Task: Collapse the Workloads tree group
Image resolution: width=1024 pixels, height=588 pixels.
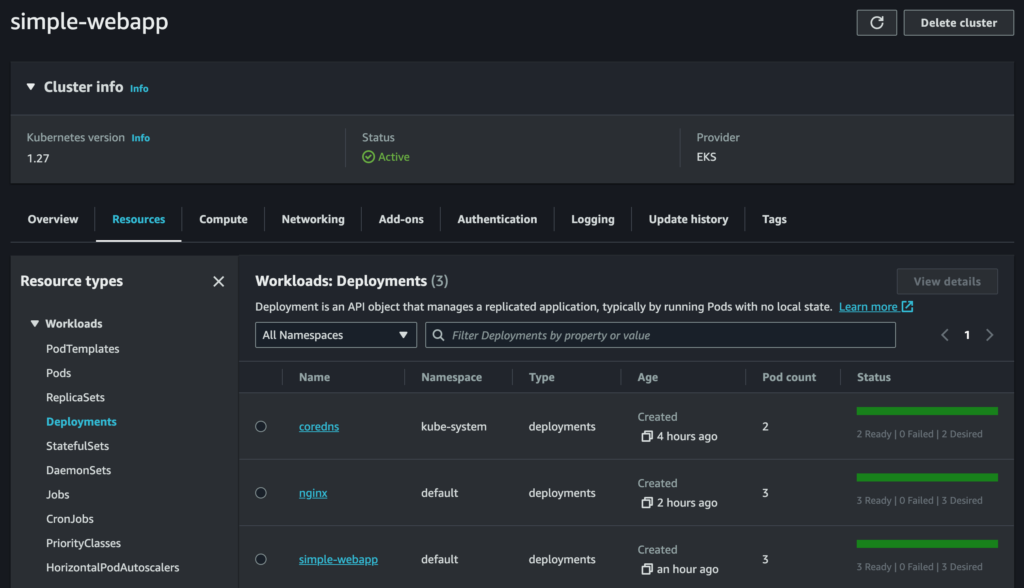Action: tap(35, 324)
